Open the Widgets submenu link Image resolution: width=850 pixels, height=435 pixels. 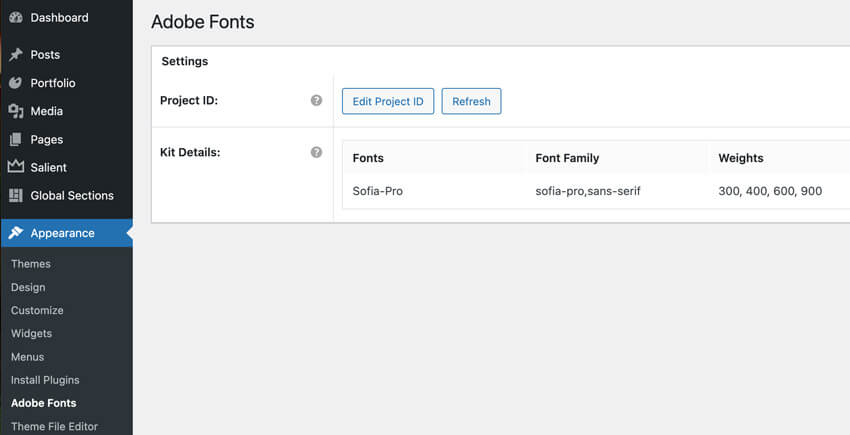click(31, 333)
